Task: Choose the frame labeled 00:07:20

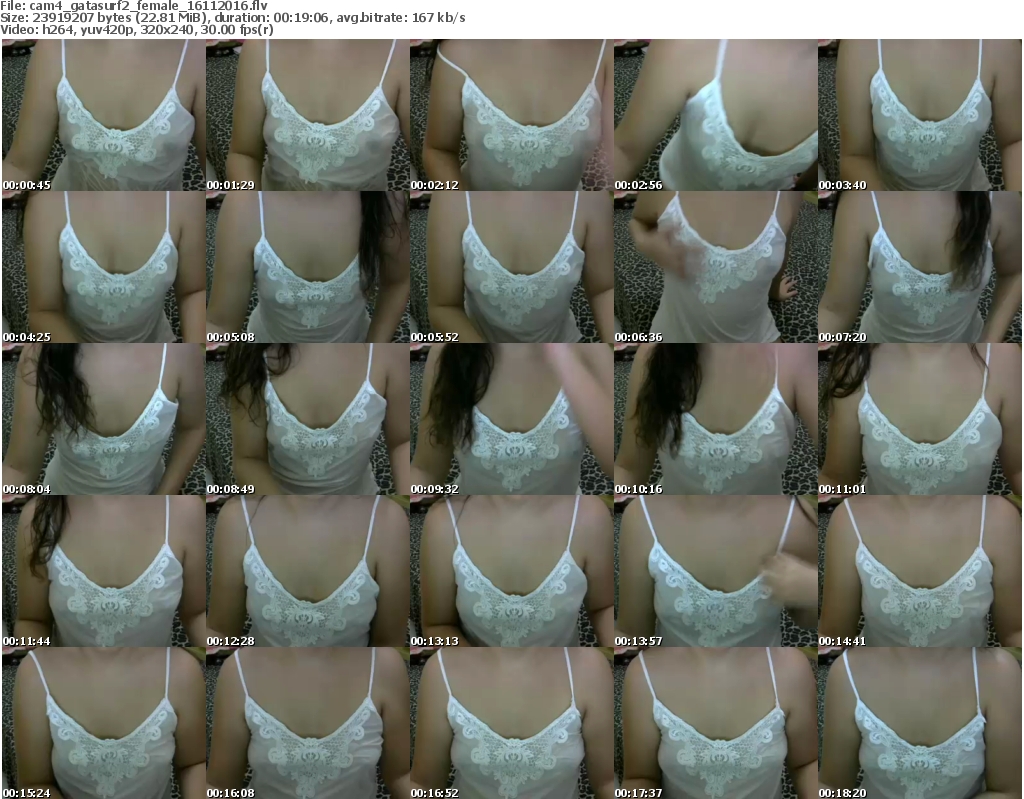Action: (920, 267)
